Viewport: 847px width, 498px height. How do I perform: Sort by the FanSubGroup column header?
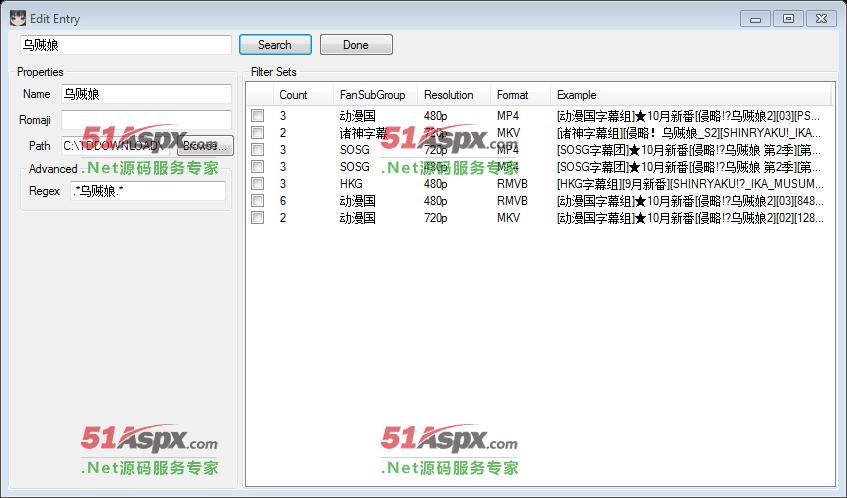click(x=374, y=95)
